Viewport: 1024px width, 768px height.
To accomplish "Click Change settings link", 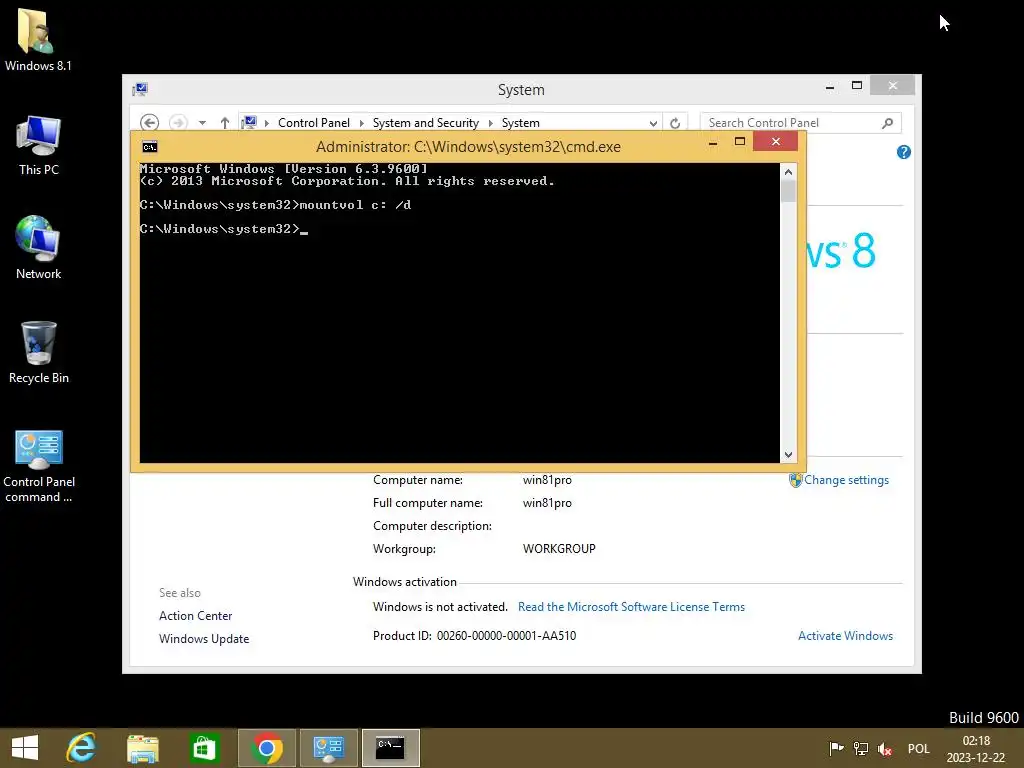I will (x=846, y=480).
